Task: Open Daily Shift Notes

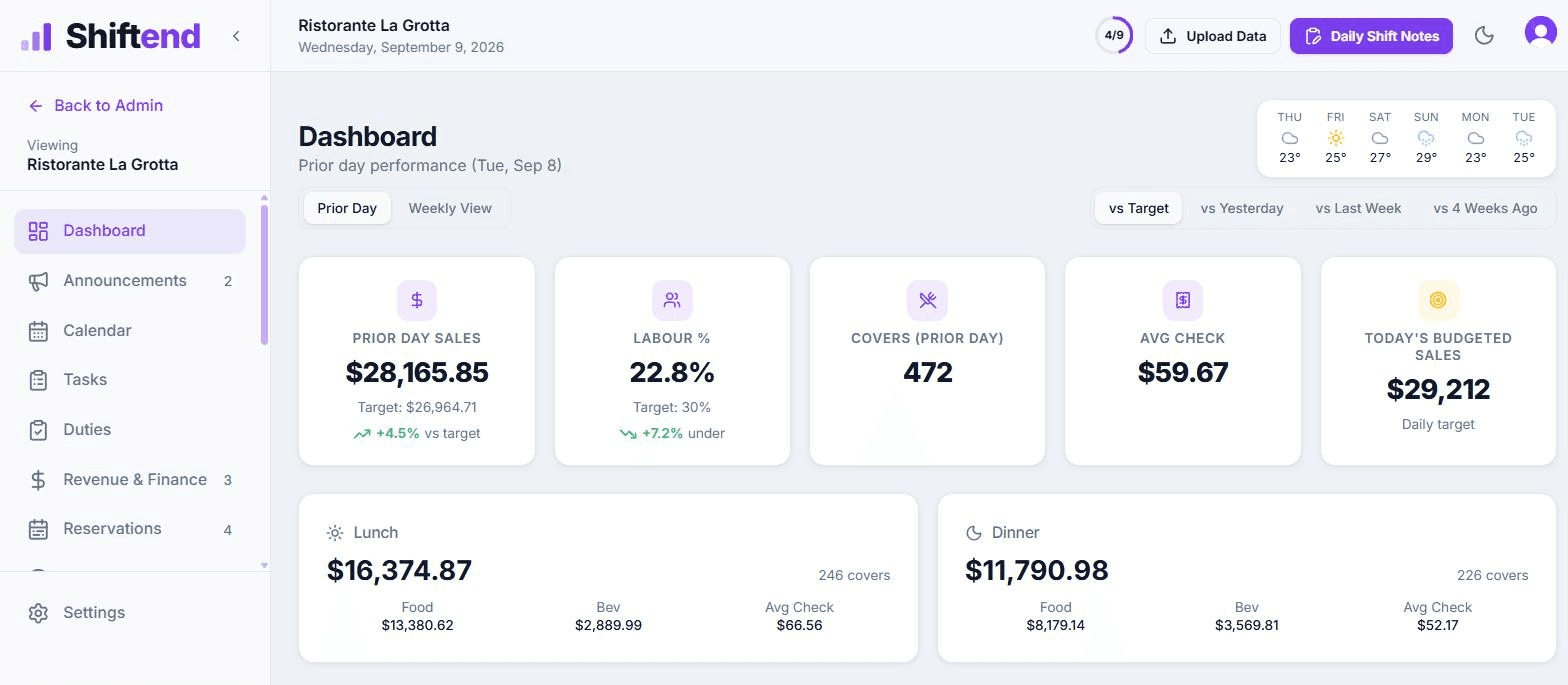Action: coord(1371,36)
